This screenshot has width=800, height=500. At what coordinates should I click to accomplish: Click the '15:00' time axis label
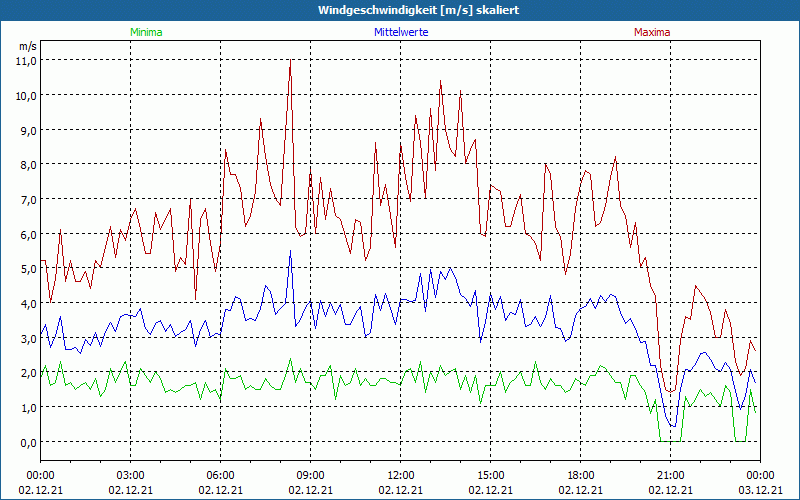[491, 476]
